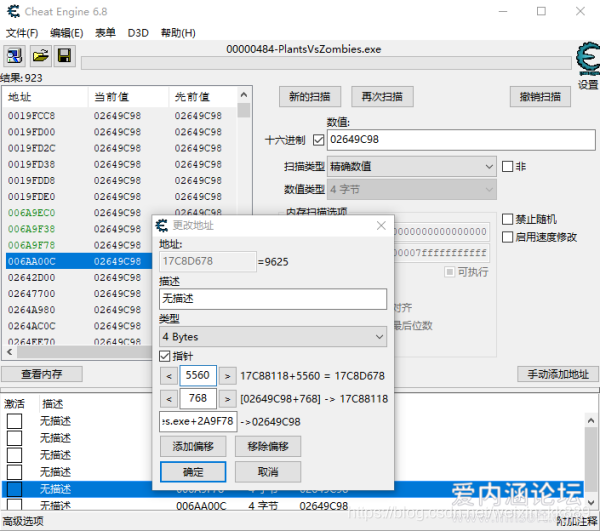Click the 再次扫描 button
The height and width of the screenshot is (531, 600).
tap(382, 96)
